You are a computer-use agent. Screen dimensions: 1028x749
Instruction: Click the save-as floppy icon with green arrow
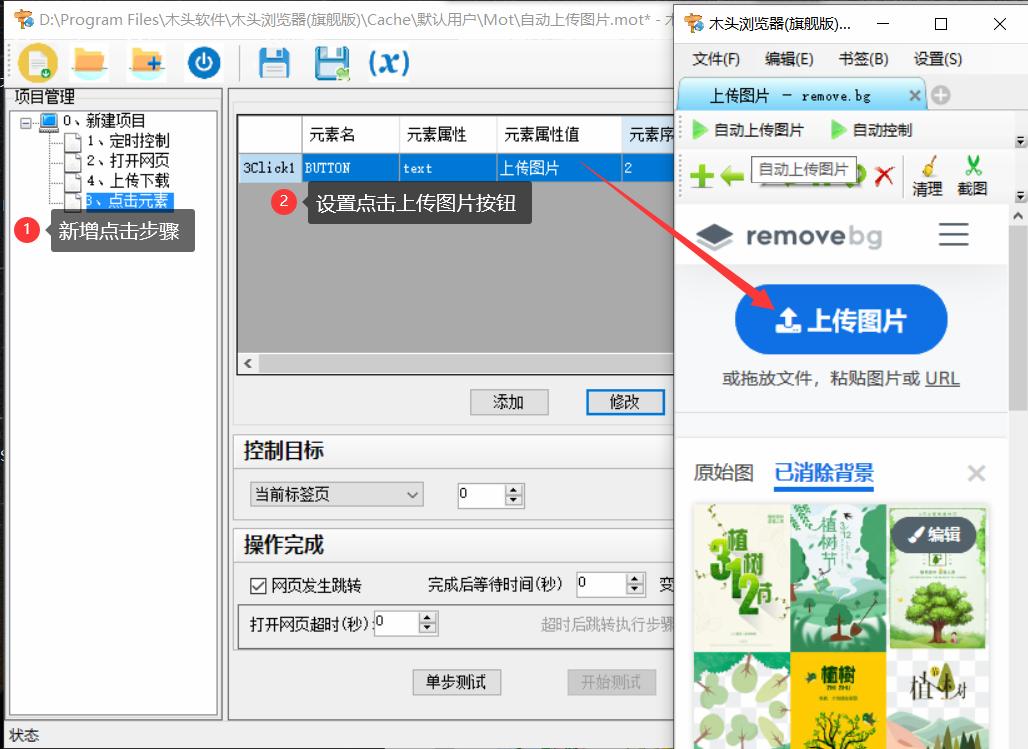[332, 62]
